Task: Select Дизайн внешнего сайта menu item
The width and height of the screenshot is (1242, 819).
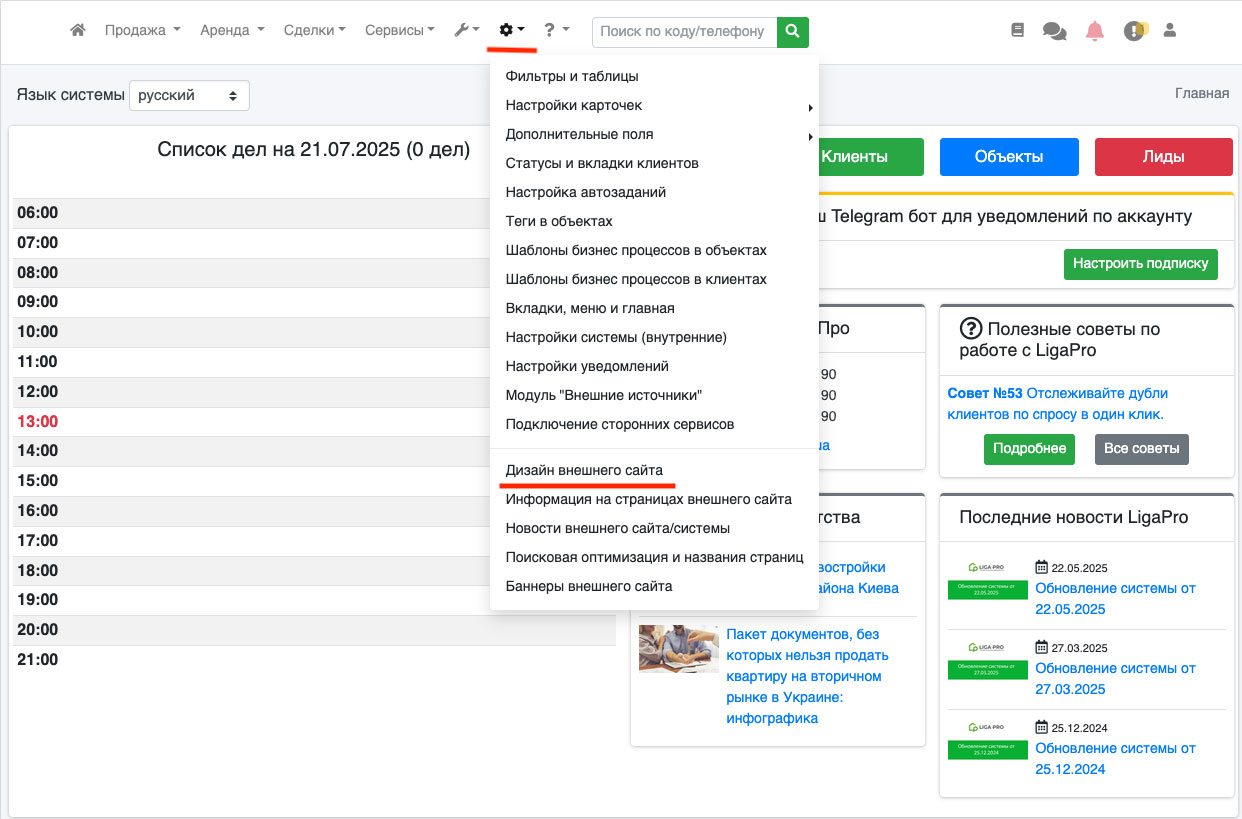Action: coord(584,470)
